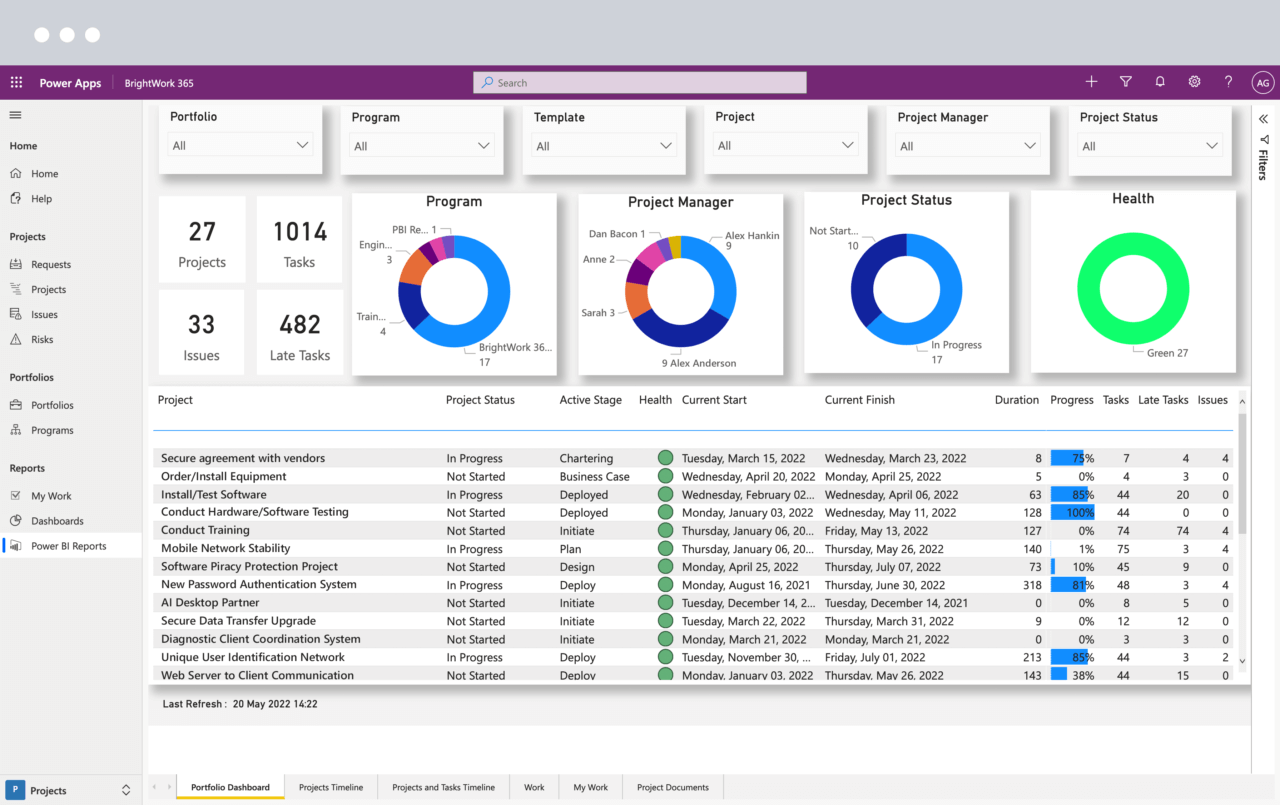Click the notifications bell icon

tap(1160, 82)
